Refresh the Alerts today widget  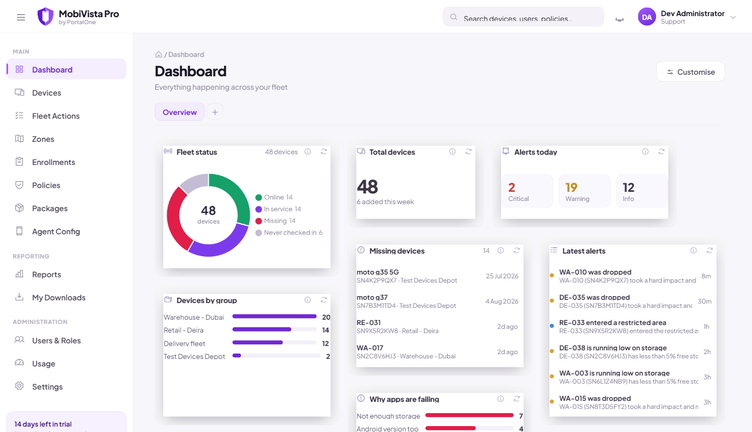tap(661, 152)
